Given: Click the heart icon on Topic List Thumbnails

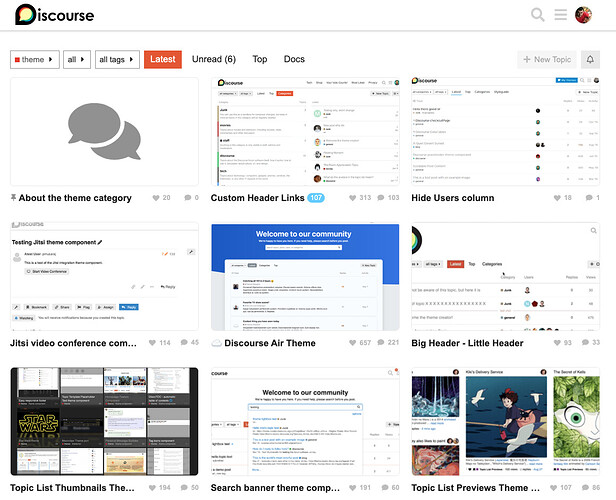Looking at the screenshot, I should coord(152,488).
